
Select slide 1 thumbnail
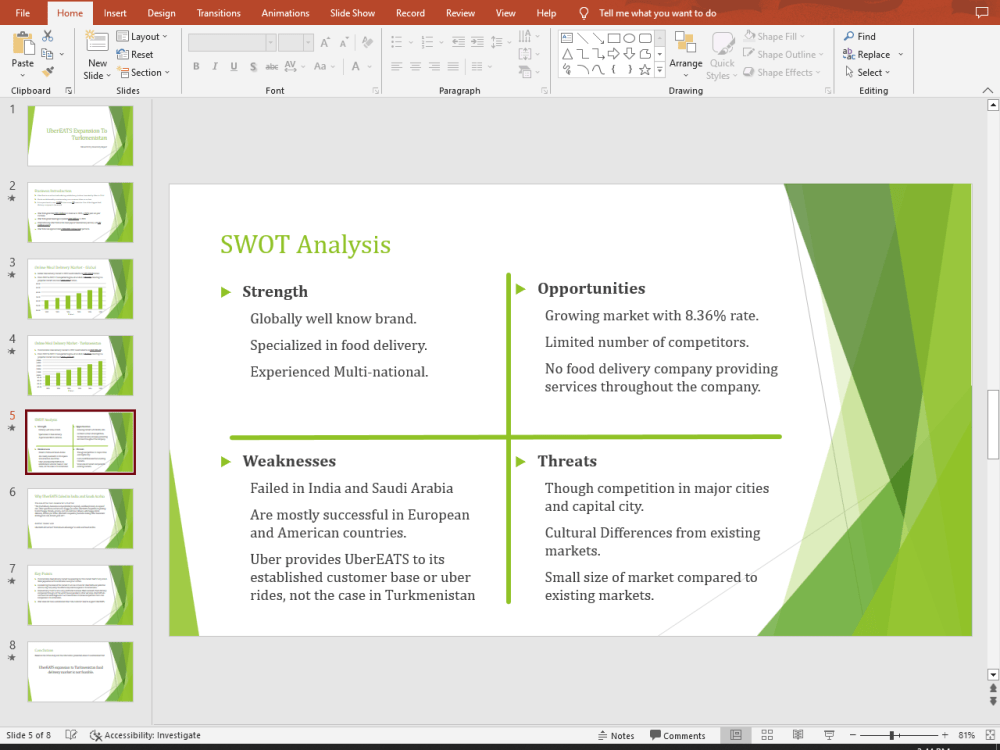(80, 136)
